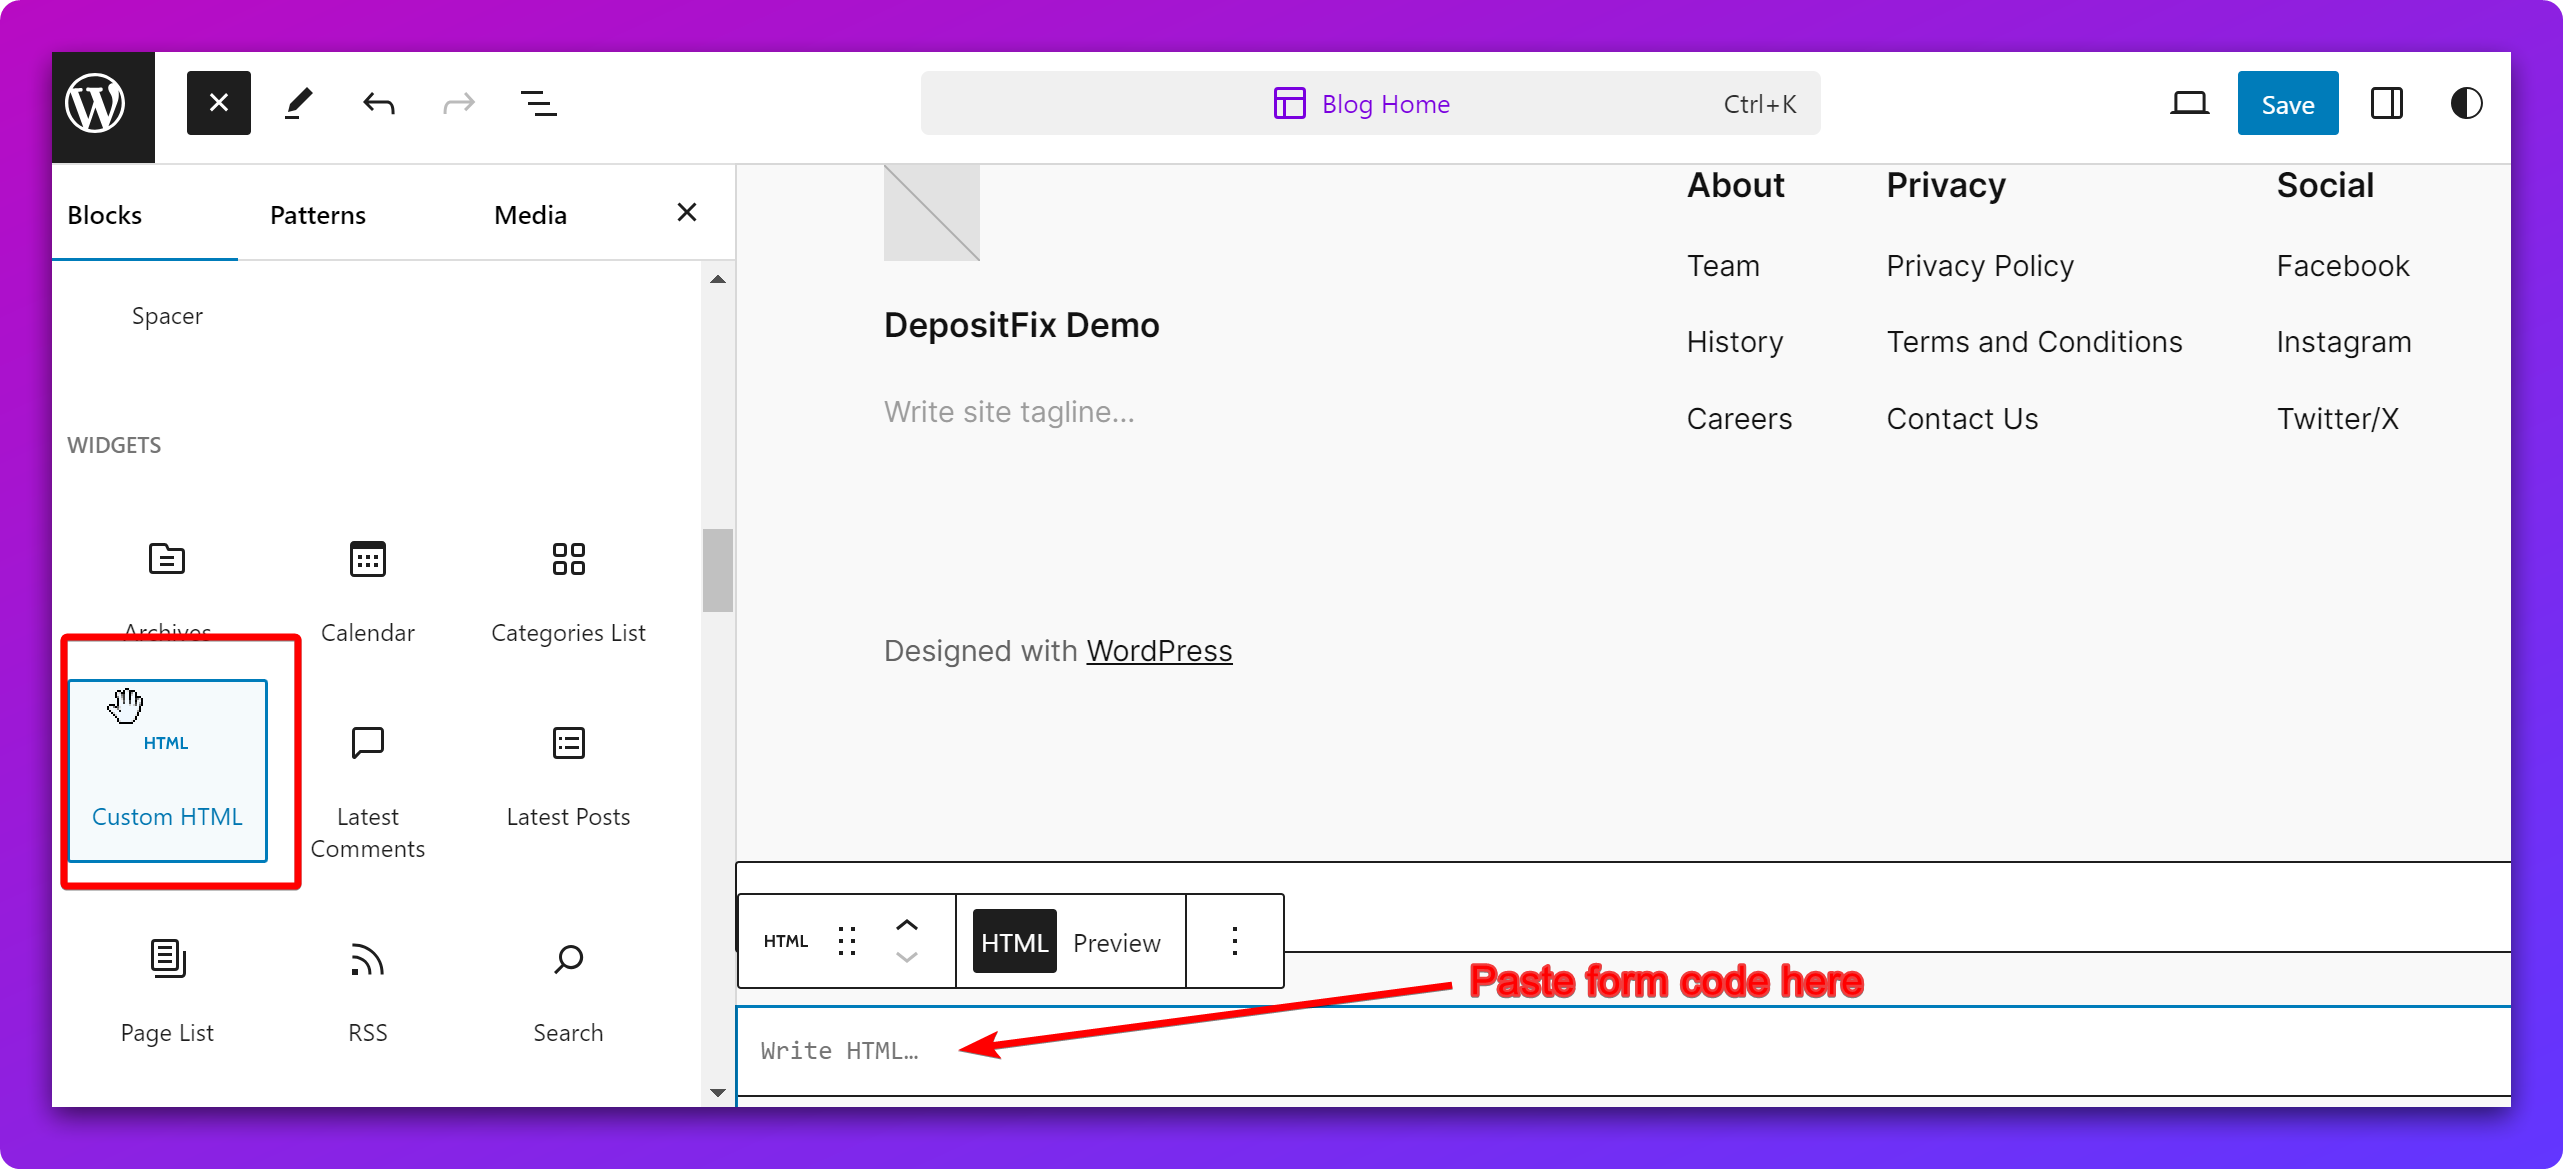2563x1169 pixels.
Task: Switch to the Media tab
Action: (530, 215)
